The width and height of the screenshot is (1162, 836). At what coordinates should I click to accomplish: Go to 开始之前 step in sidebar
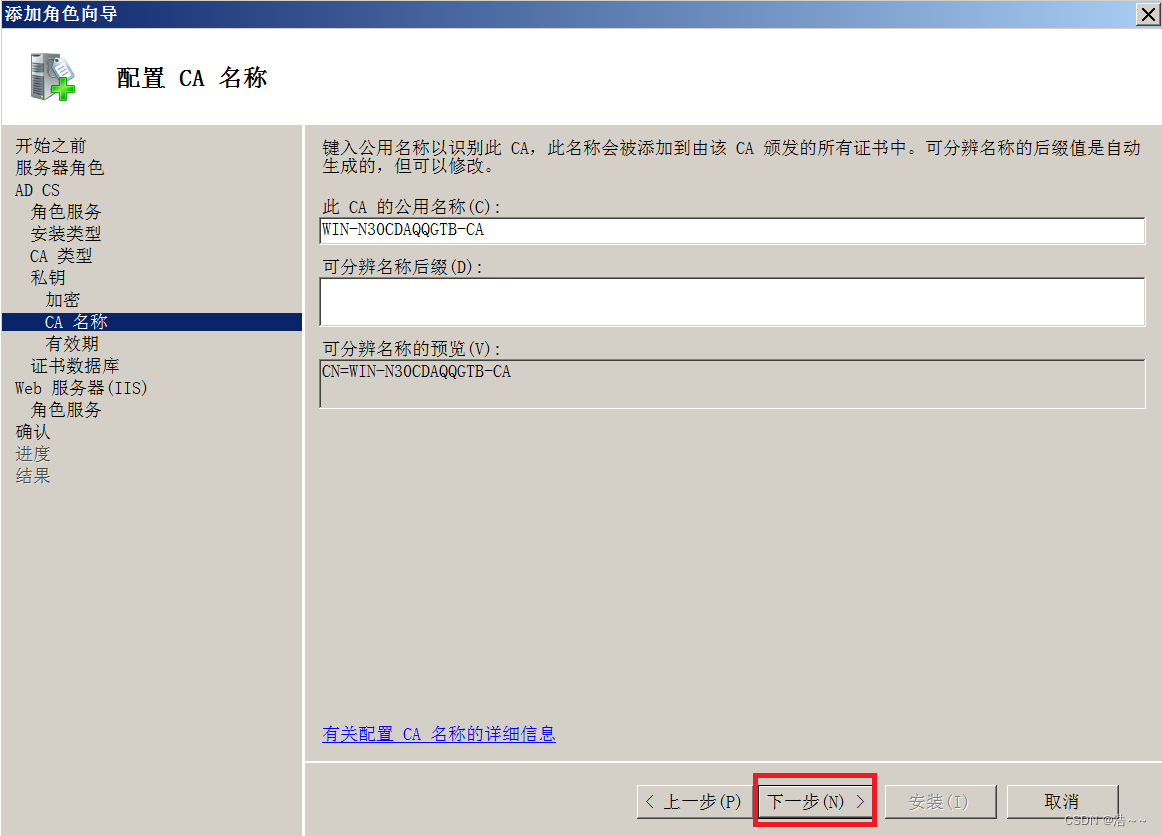(x=50, y=146)
